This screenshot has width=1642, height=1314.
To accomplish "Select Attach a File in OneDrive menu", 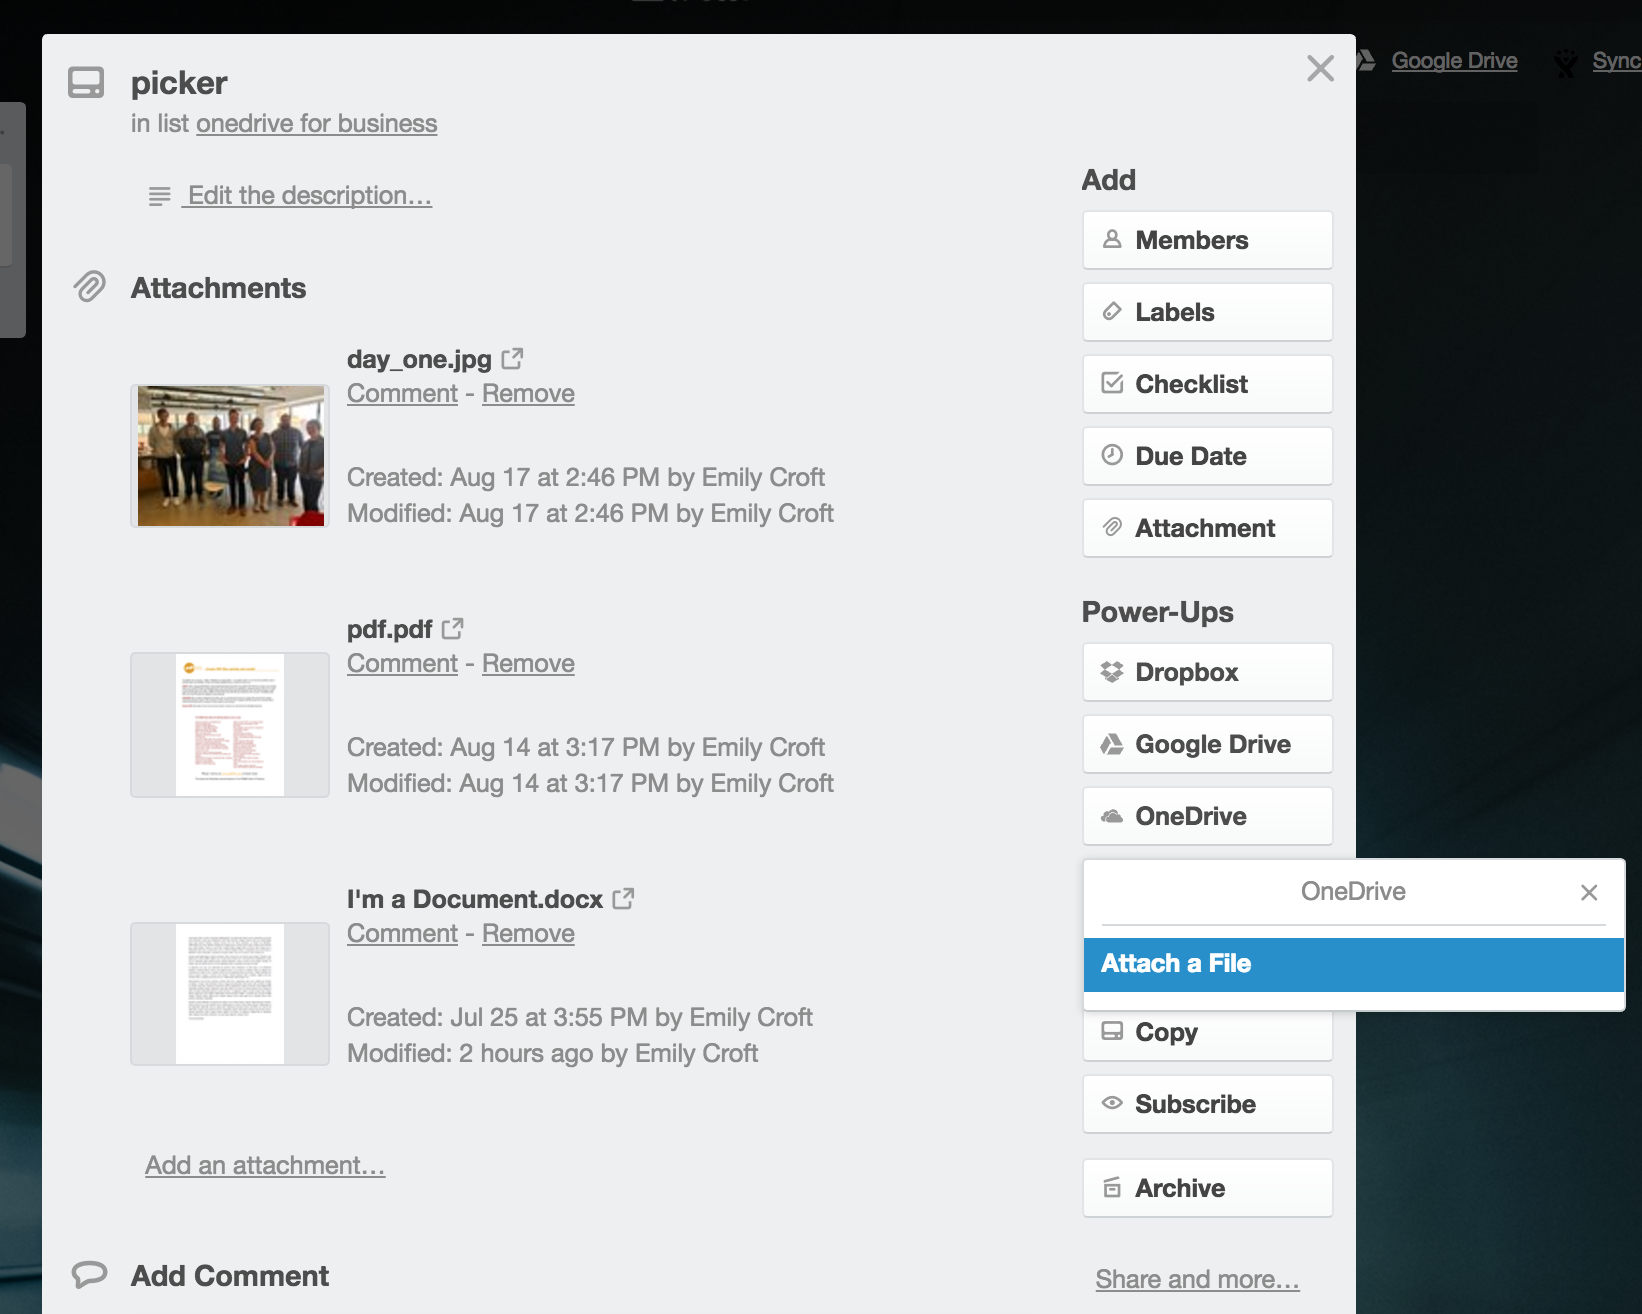I will [1352, 964].
